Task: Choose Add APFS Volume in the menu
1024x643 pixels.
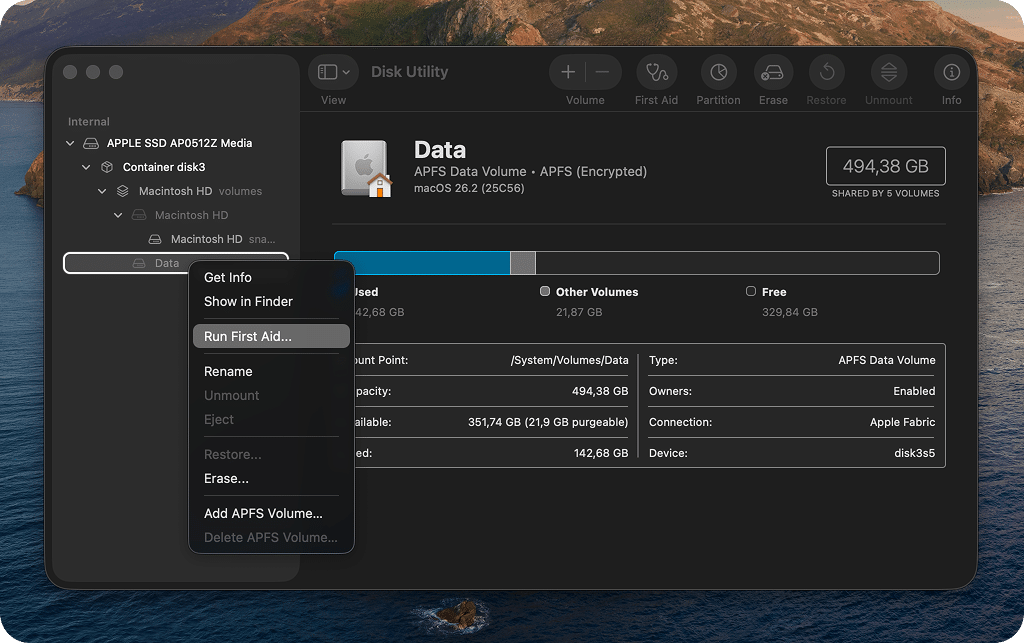Action: (x=263, y=512)
